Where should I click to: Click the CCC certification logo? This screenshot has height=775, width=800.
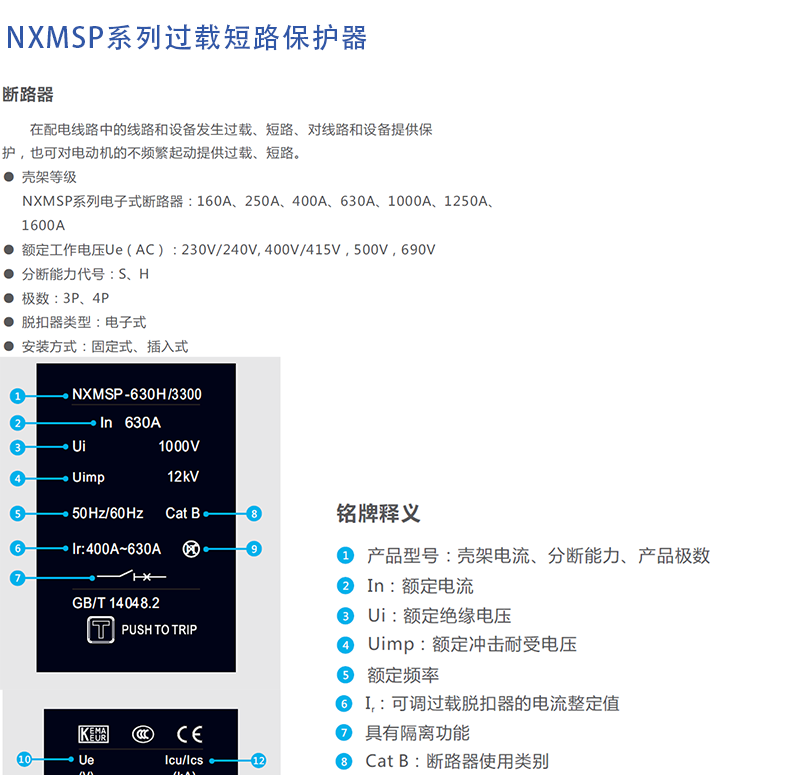[143, 735]
